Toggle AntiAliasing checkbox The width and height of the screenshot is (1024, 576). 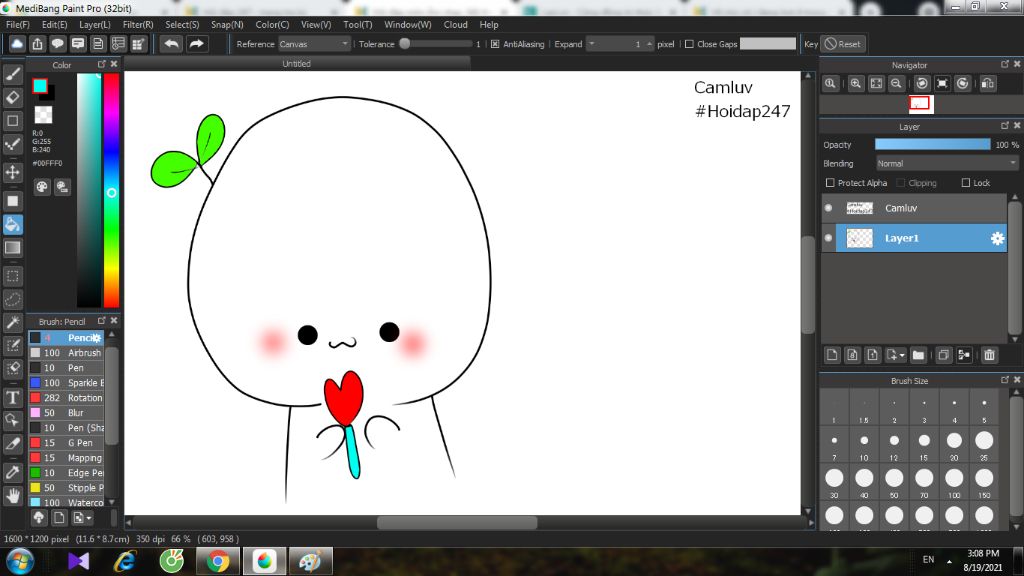[495, 44]
